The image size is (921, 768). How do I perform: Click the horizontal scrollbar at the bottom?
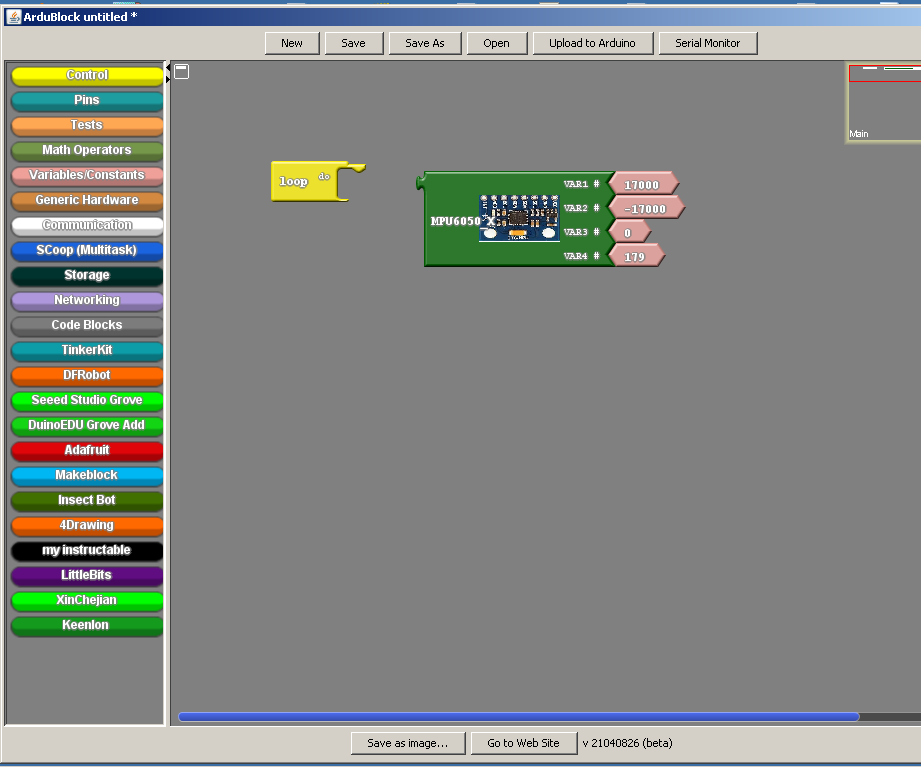click(x=519, y=716)
